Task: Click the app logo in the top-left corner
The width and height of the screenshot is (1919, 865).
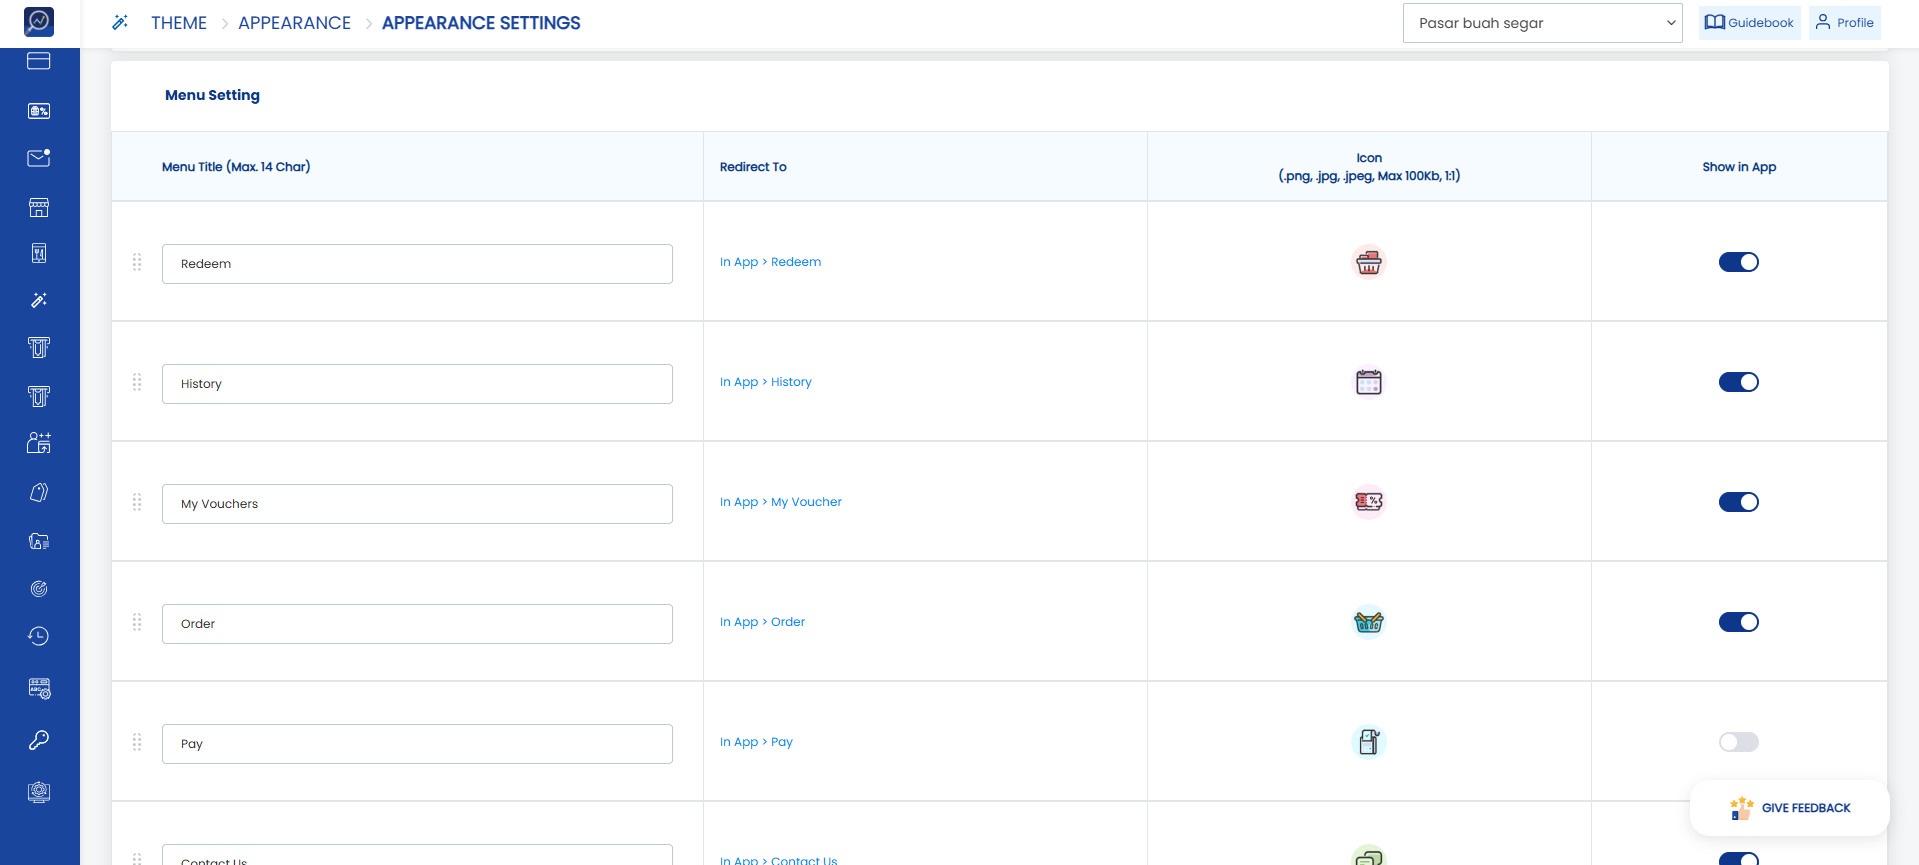Action: click(x=39, y=21)
